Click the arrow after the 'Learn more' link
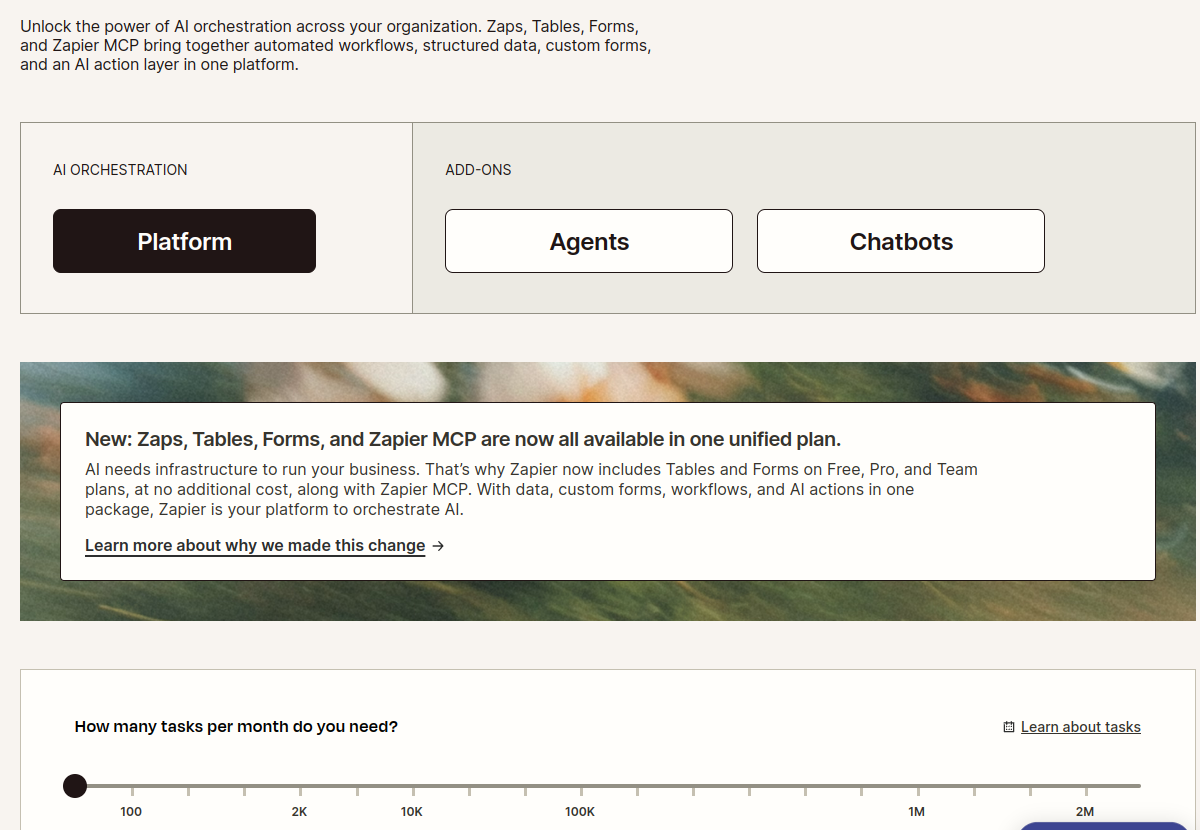 (438, 546)
